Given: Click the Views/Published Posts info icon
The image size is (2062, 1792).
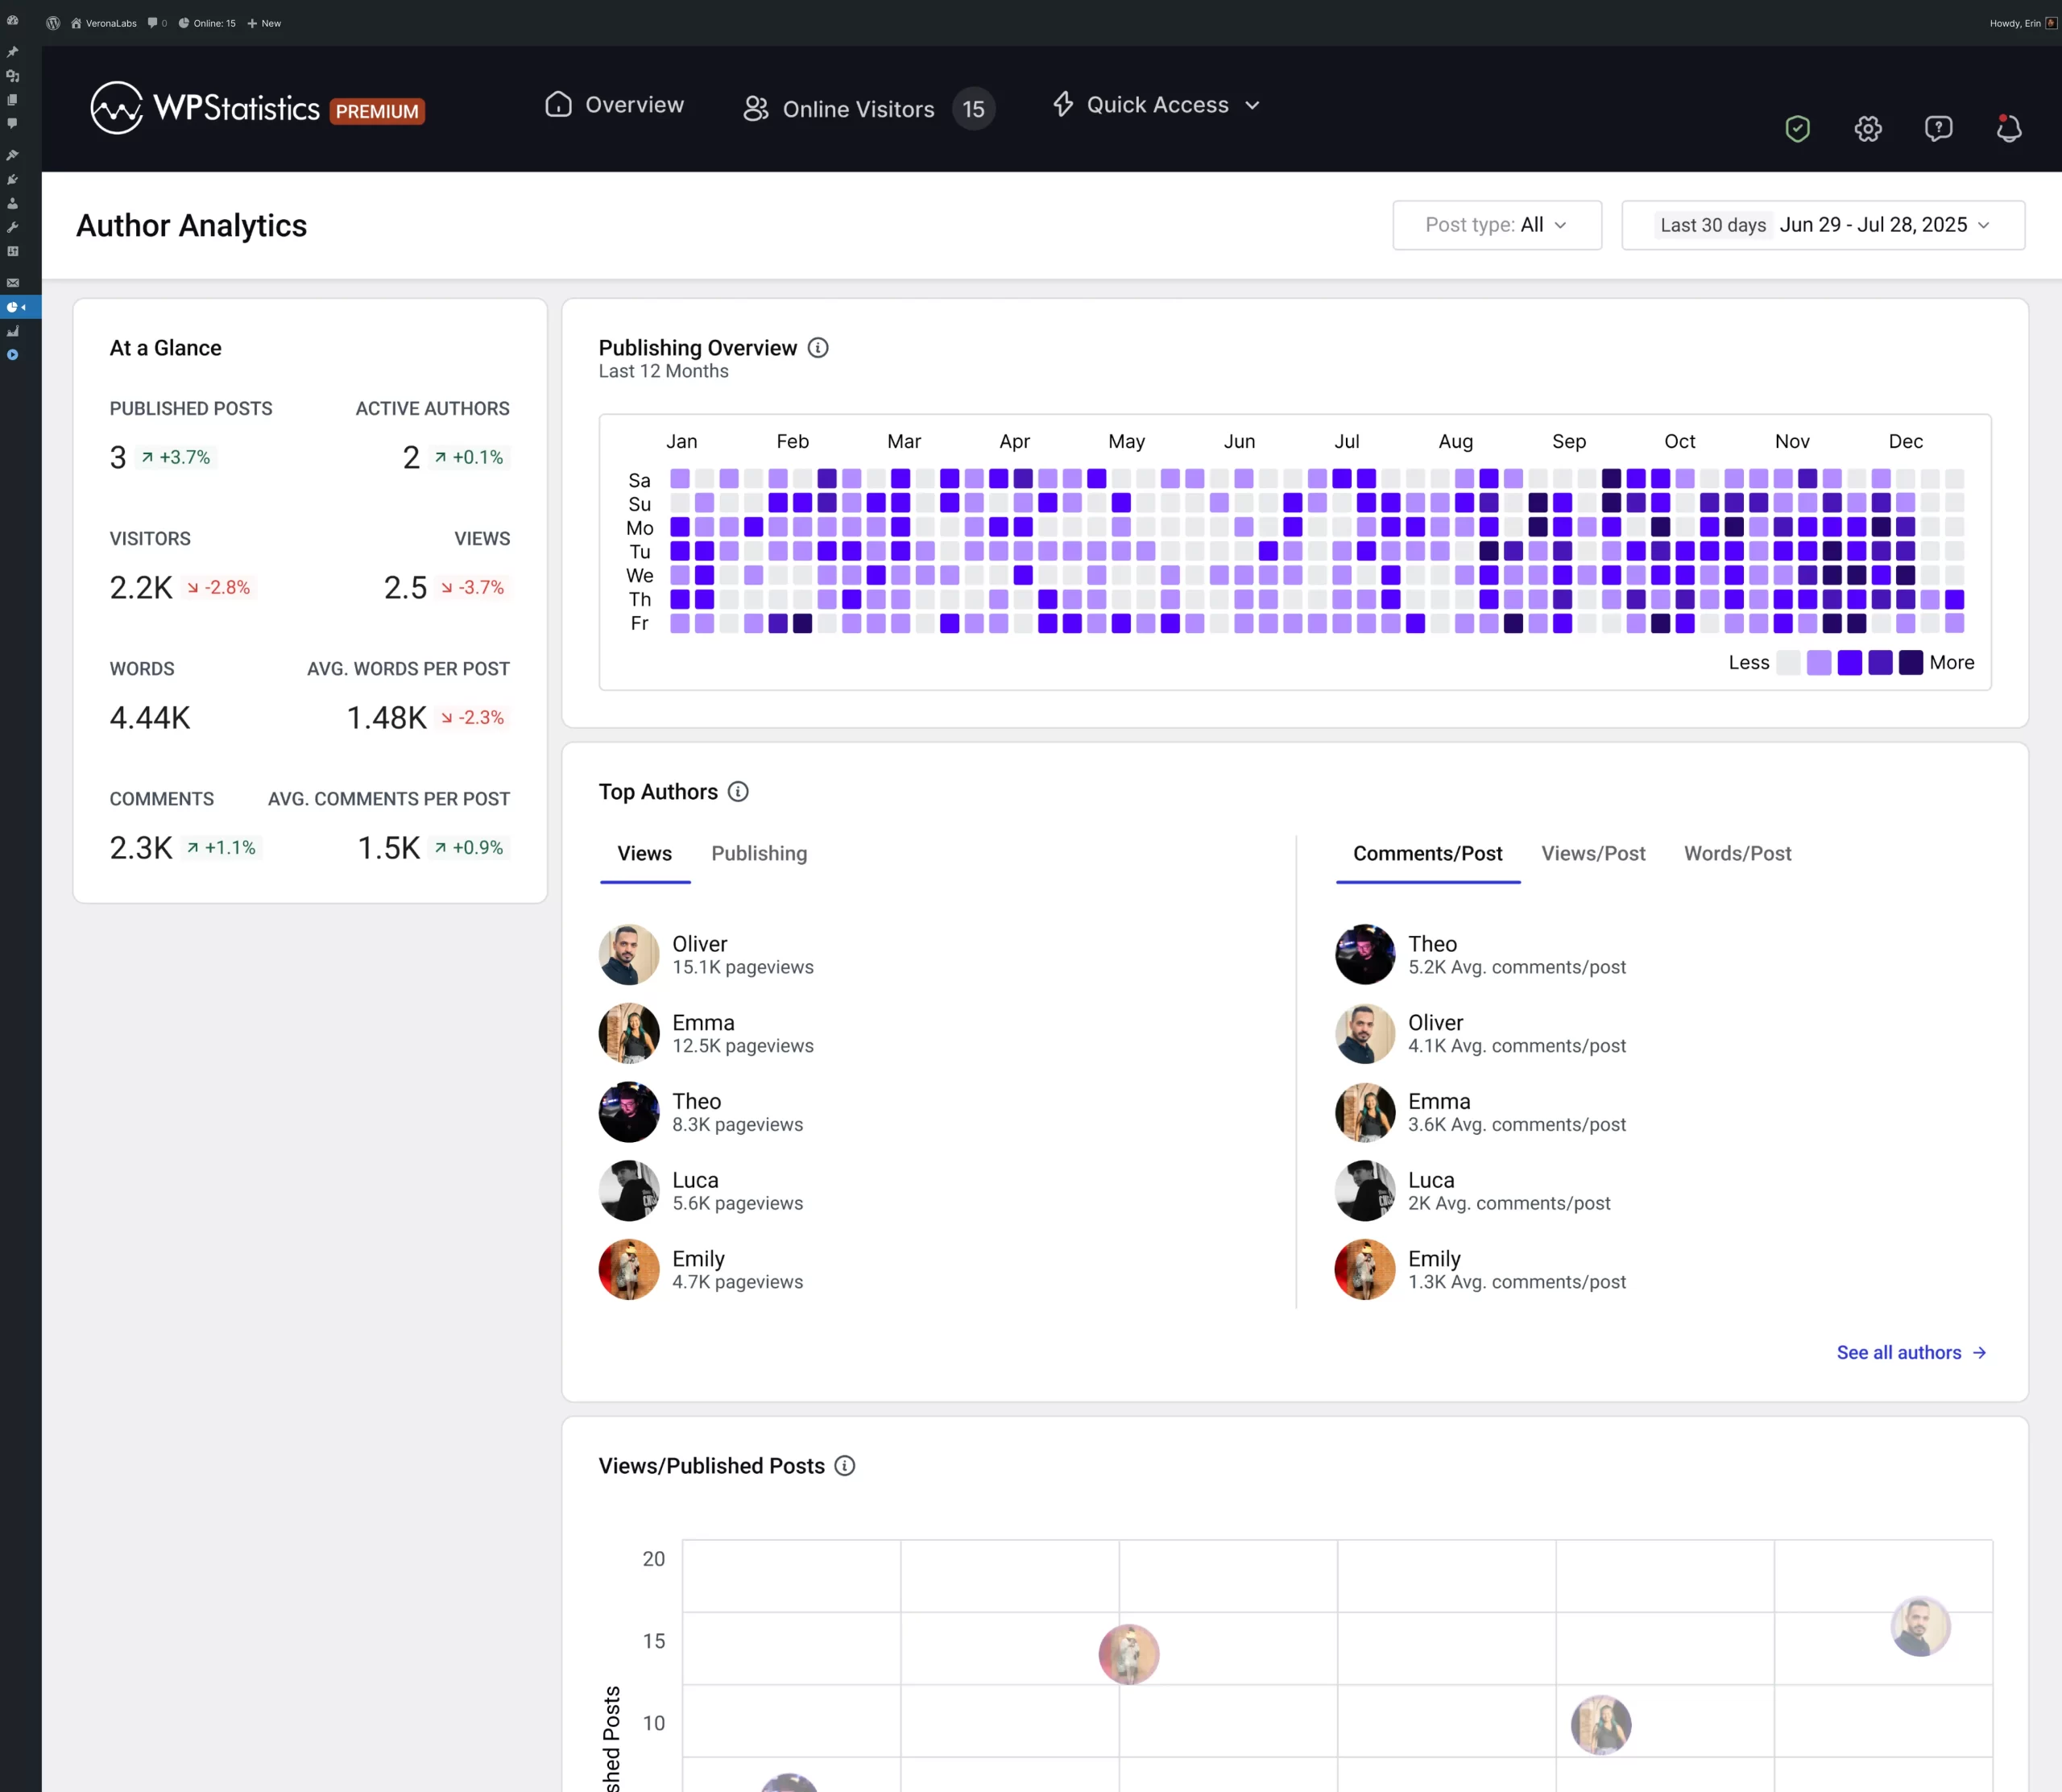Looking at the screenshot, I should click(845, 1466).
